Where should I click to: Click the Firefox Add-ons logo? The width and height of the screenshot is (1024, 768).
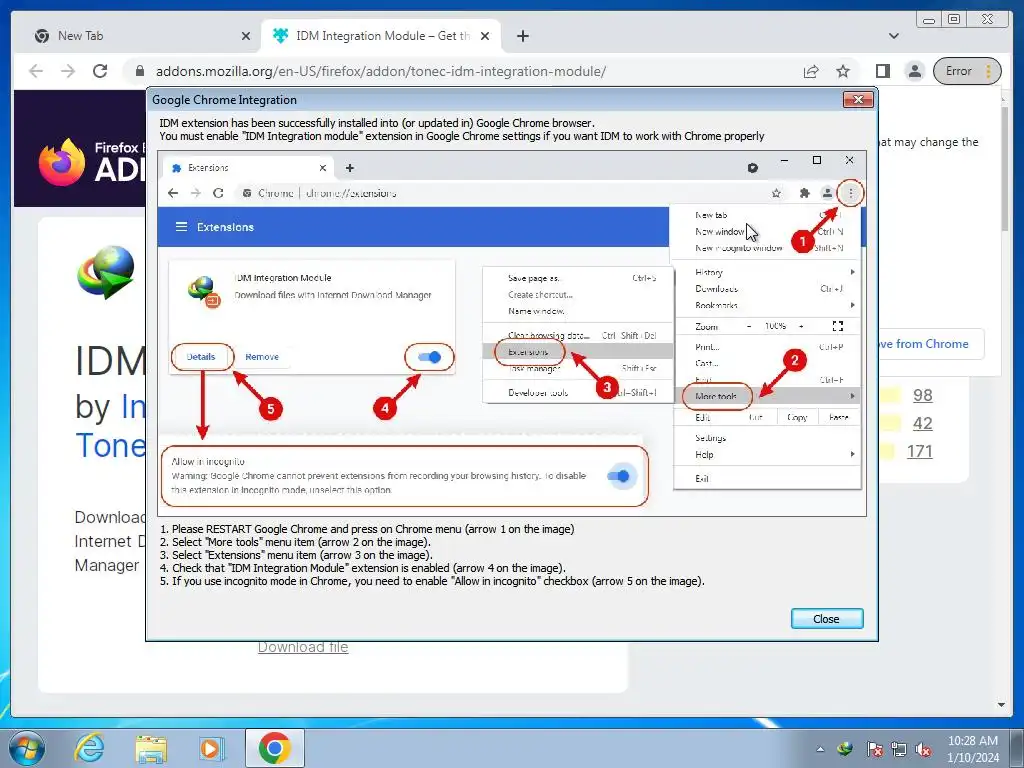(91, 162)
